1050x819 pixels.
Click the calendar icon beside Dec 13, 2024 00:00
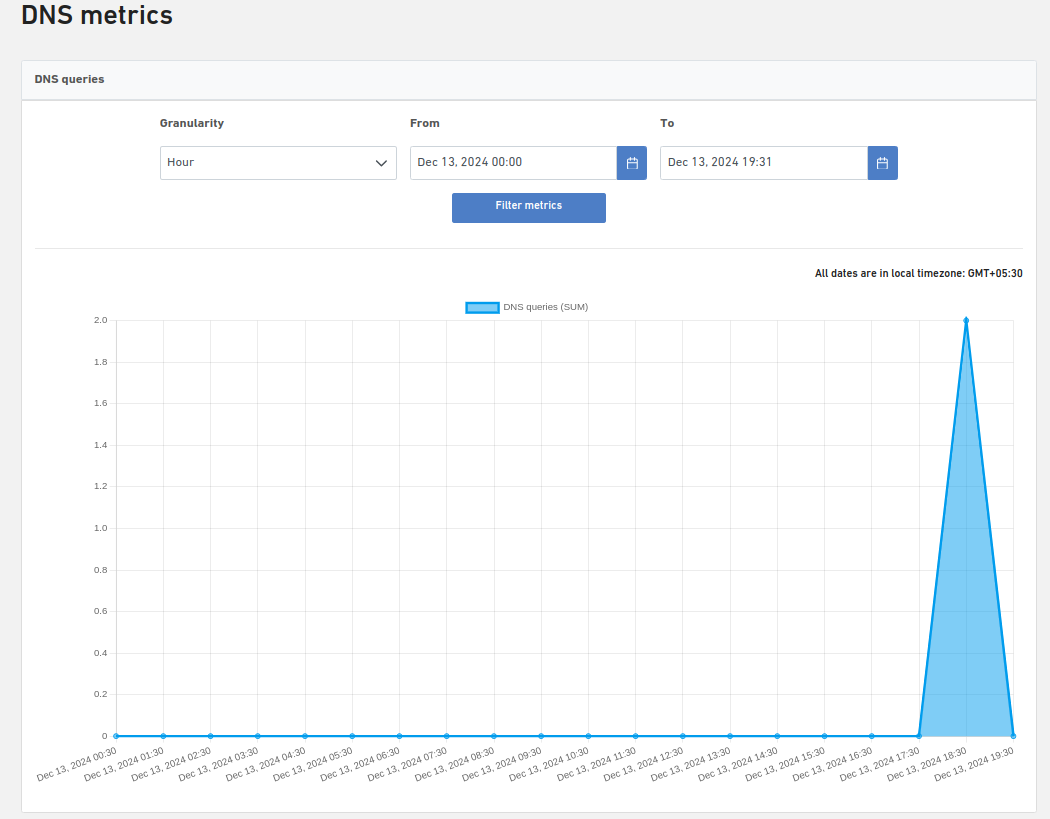click(x=632, y=162)
